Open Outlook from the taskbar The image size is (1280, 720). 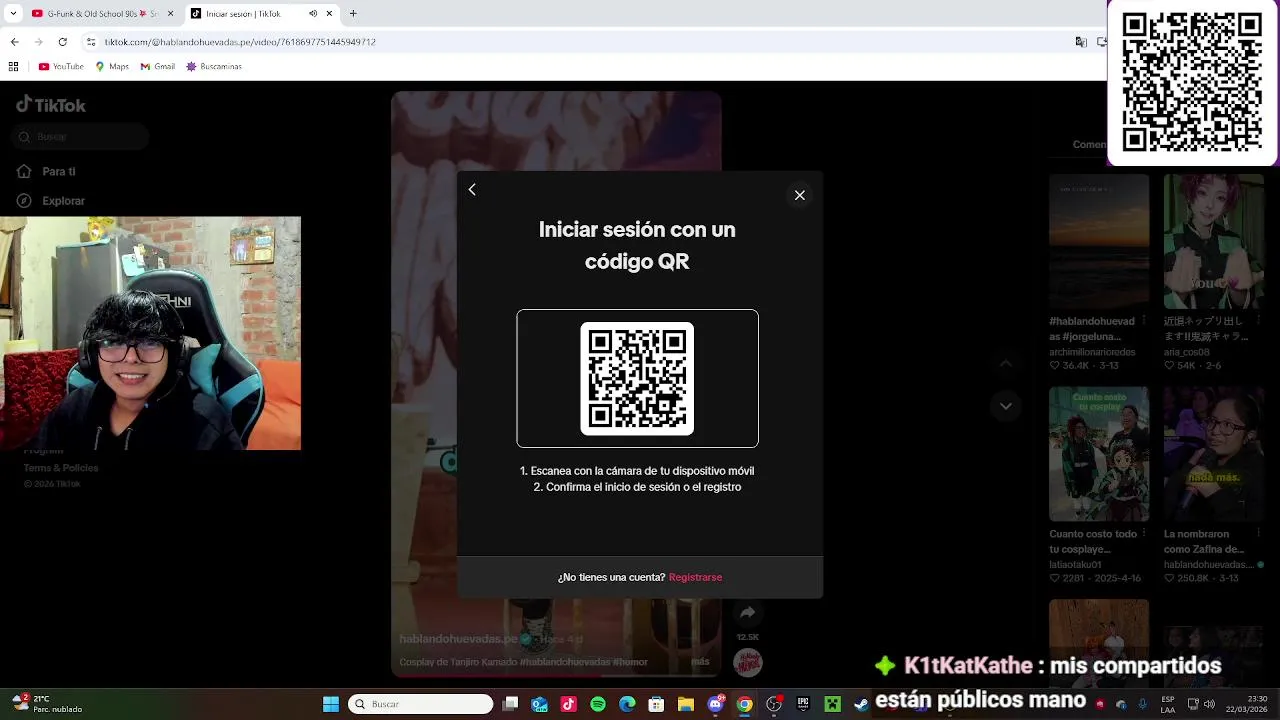539,704
